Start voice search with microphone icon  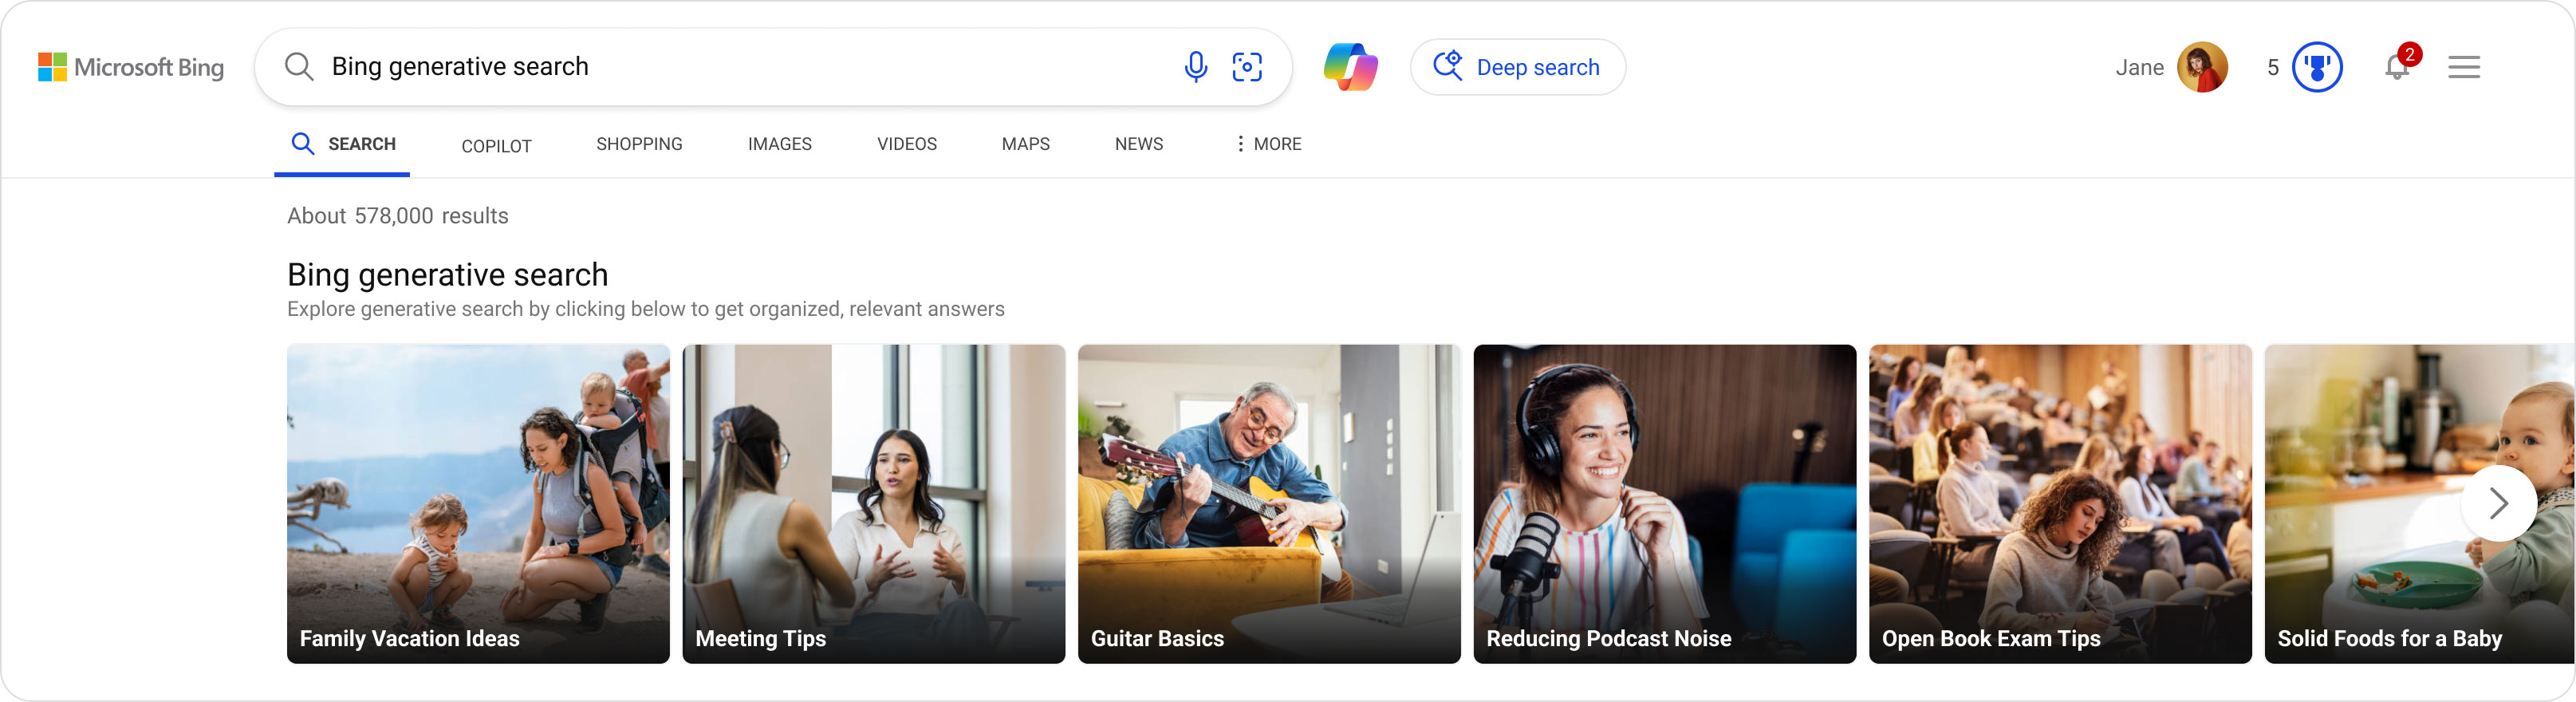1195,67
